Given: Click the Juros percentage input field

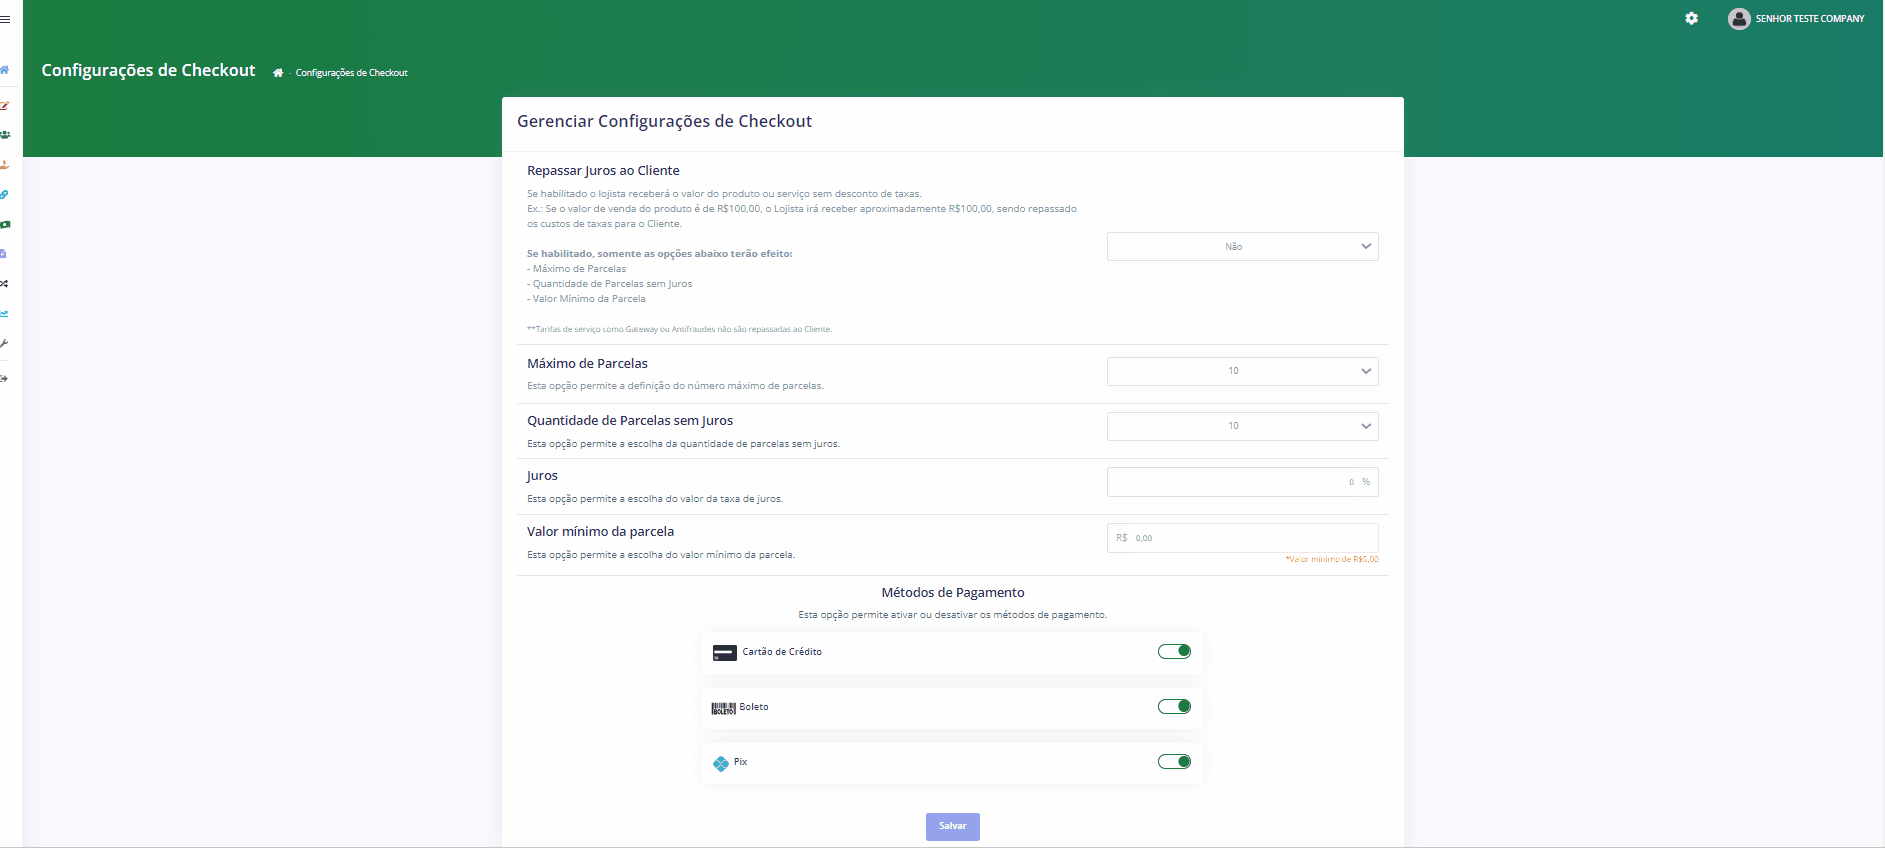Looking at the screenshot, I should pos(1242,482).
